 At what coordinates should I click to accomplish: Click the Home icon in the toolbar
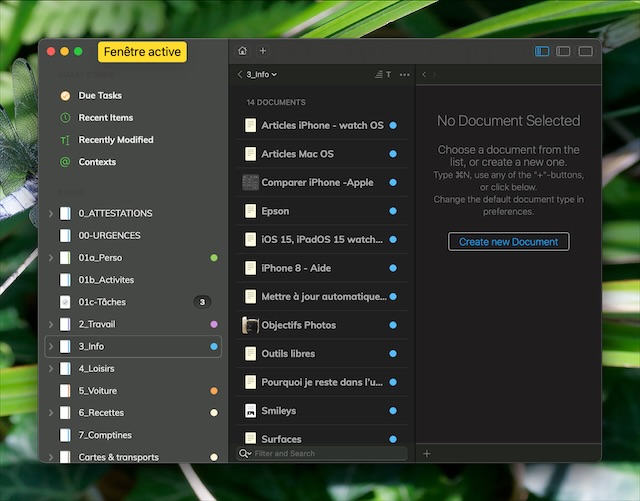pos(242,51)
